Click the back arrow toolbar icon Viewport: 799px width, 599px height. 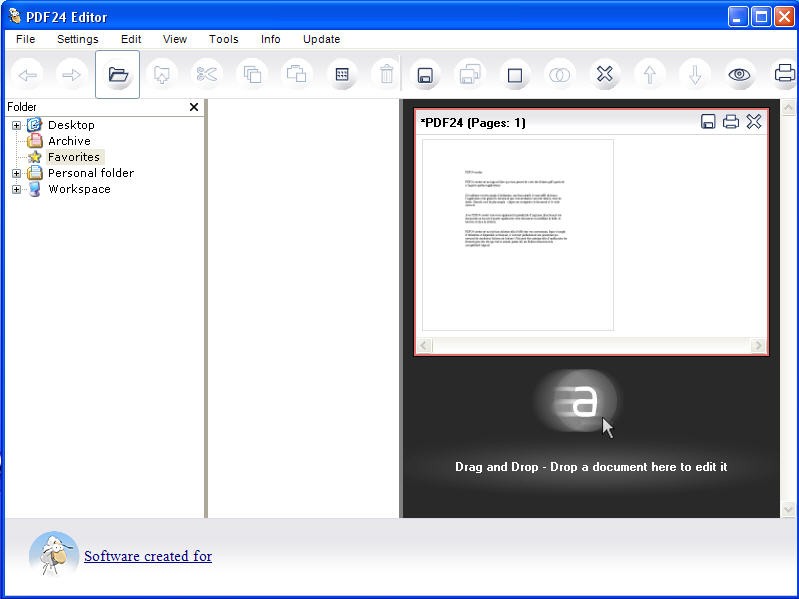[28, 75]
